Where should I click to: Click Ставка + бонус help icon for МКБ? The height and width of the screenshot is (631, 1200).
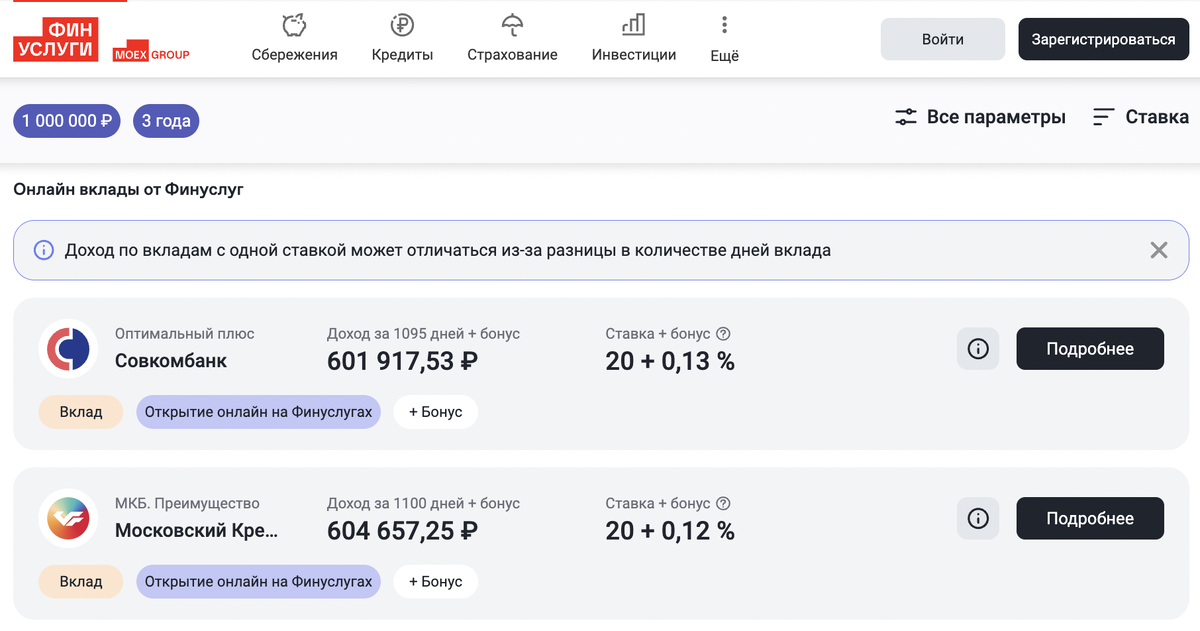point(724,504)
